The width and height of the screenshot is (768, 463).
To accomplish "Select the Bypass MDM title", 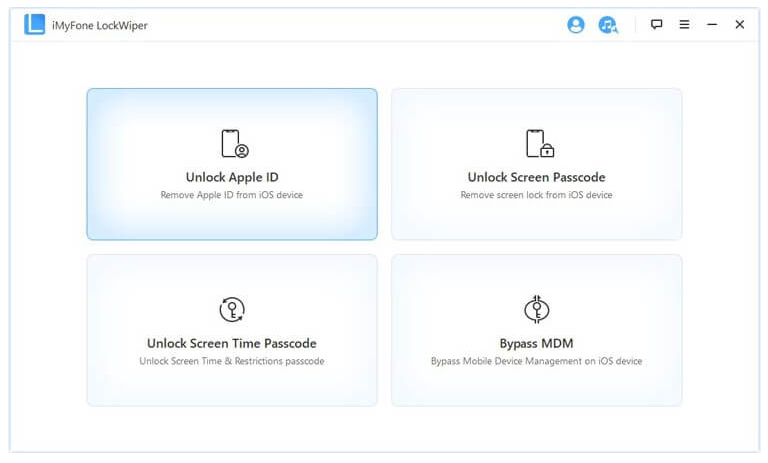I will point(536,344).
